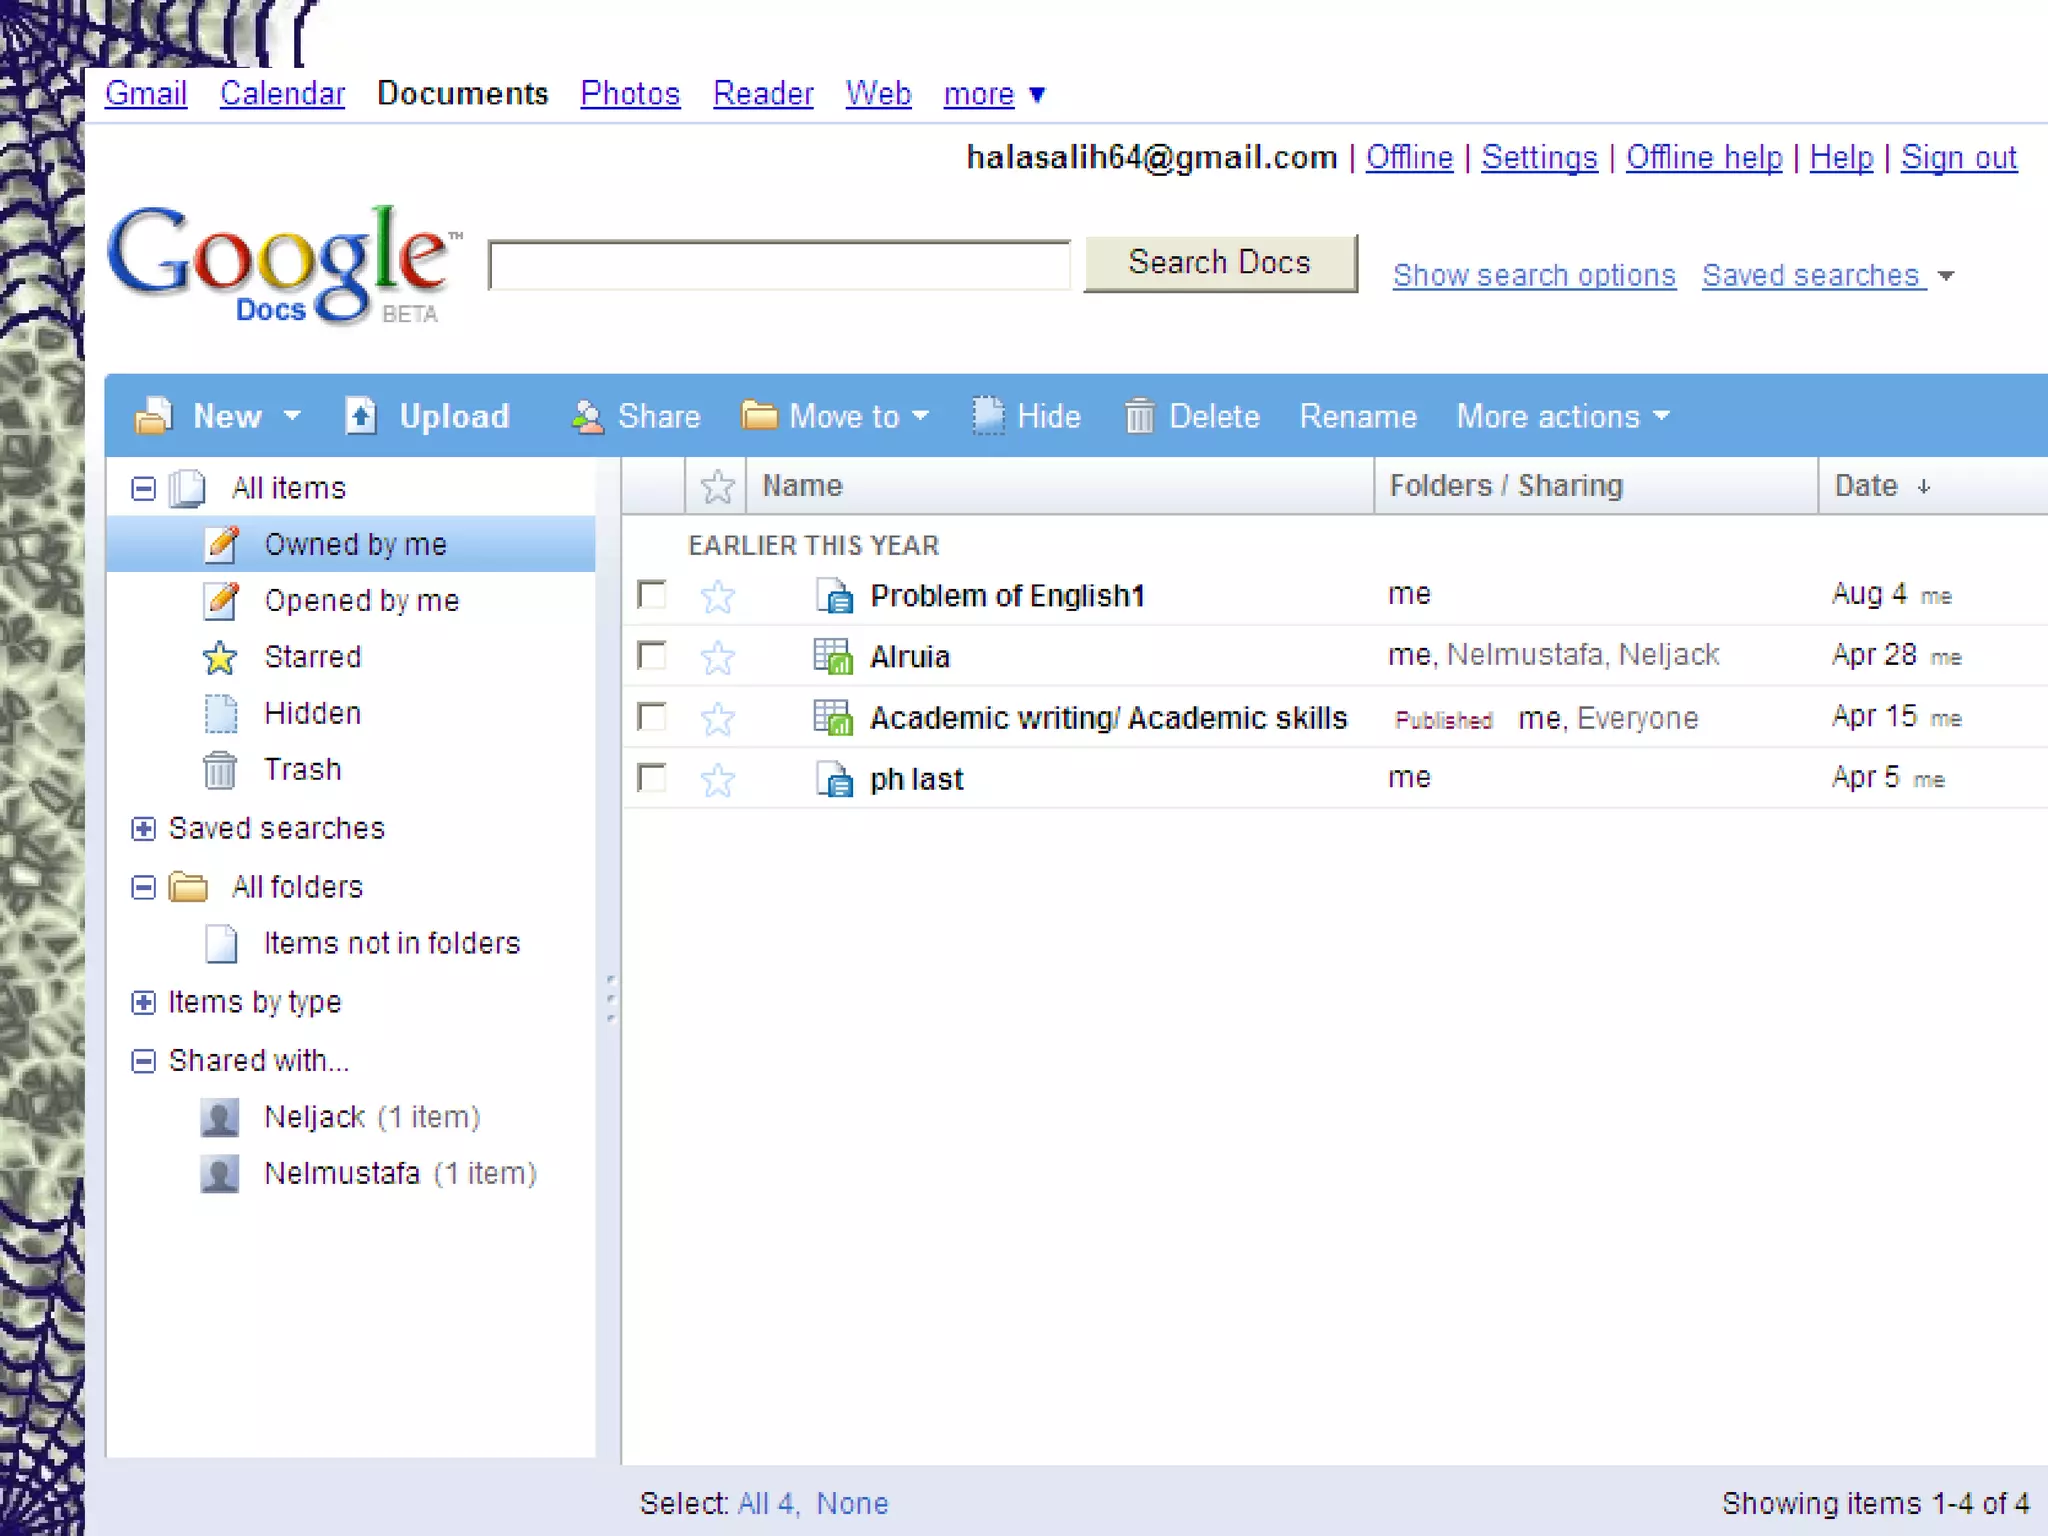Viewport: 2048px width, 1536px height.
Task: Click the ph last document icon
Action: (833, 779)
